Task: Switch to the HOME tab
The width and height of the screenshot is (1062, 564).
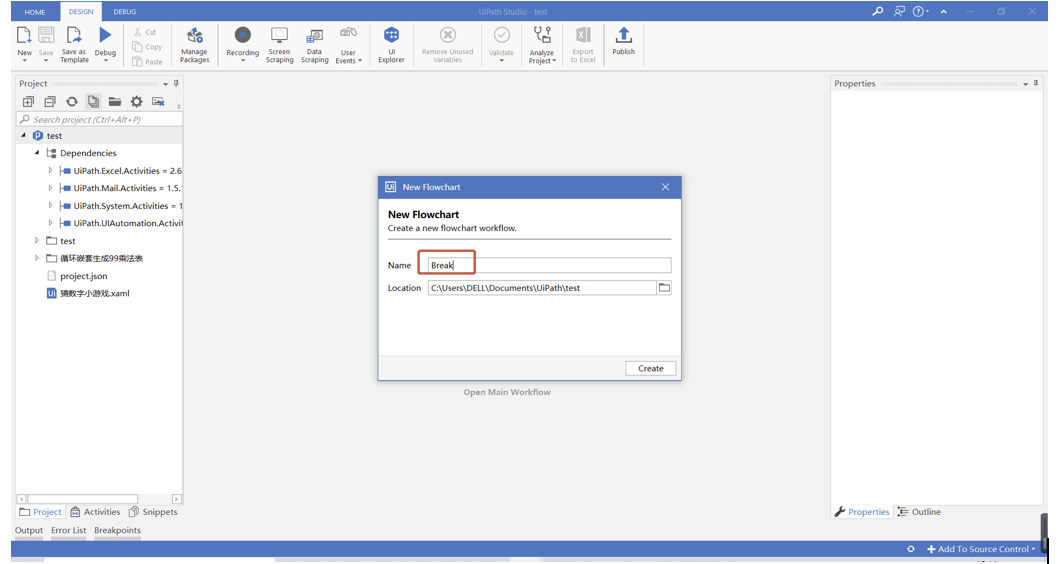Action: point(35,12)
